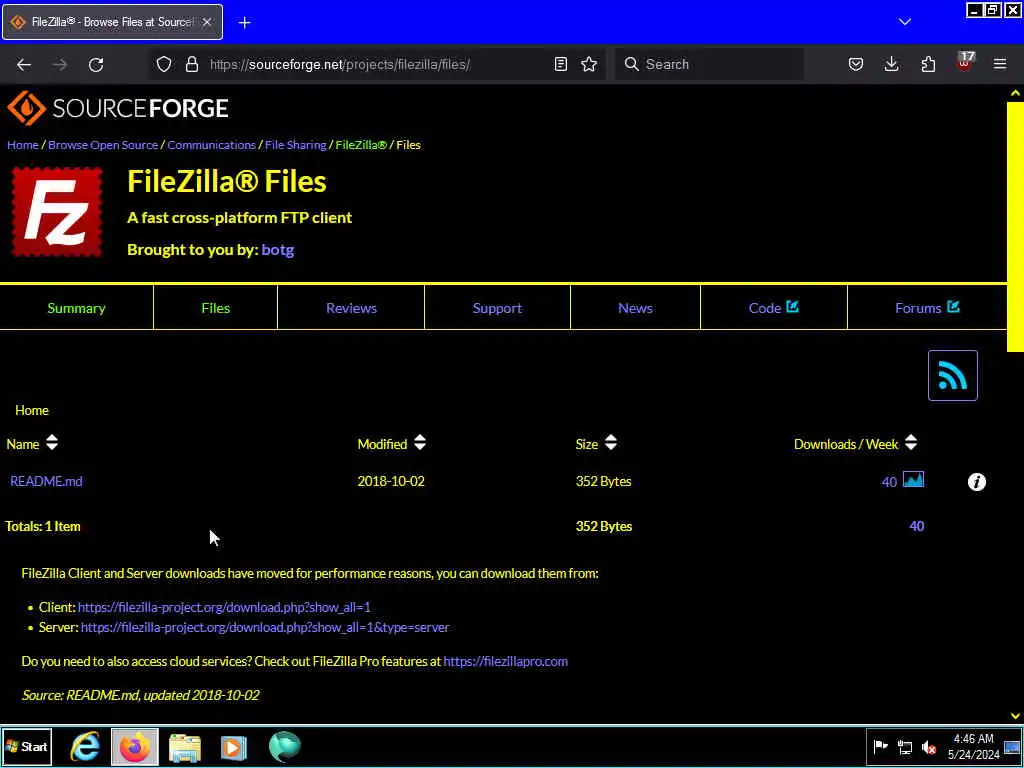Screen dimensions: 1024x768
Task: Open README.md downloads stats chart icon
Action: pyautogui.click(x=913, y=480)
